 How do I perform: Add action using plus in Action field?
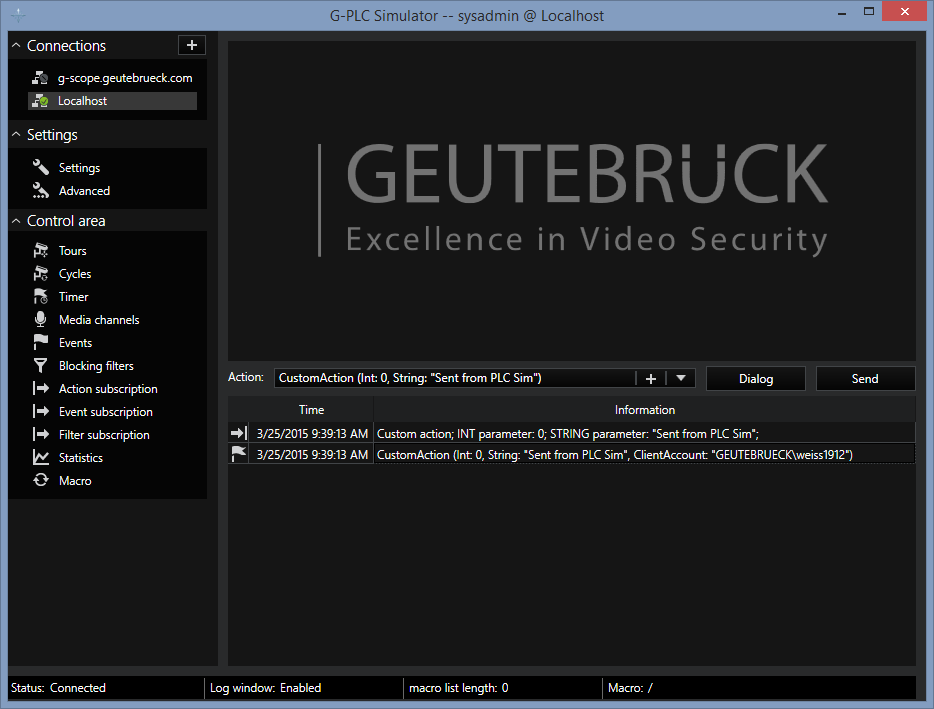tap(650, 378)
